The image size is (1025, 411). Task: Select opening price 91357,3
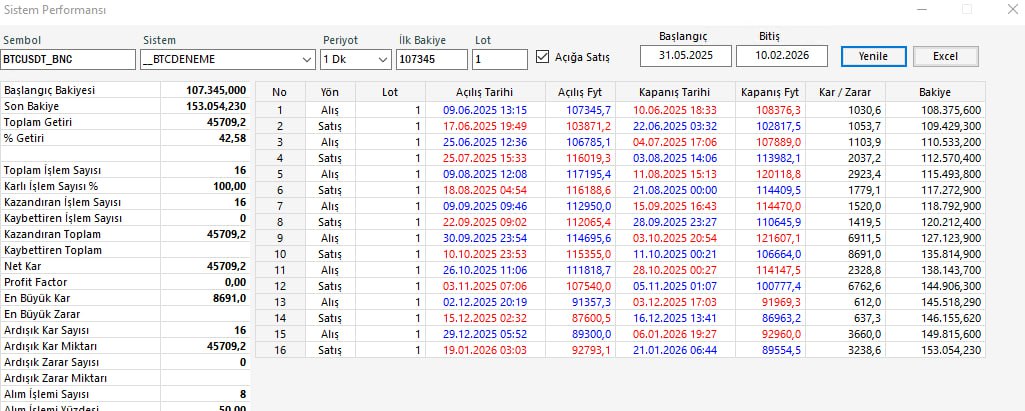(x=592, y=302)
